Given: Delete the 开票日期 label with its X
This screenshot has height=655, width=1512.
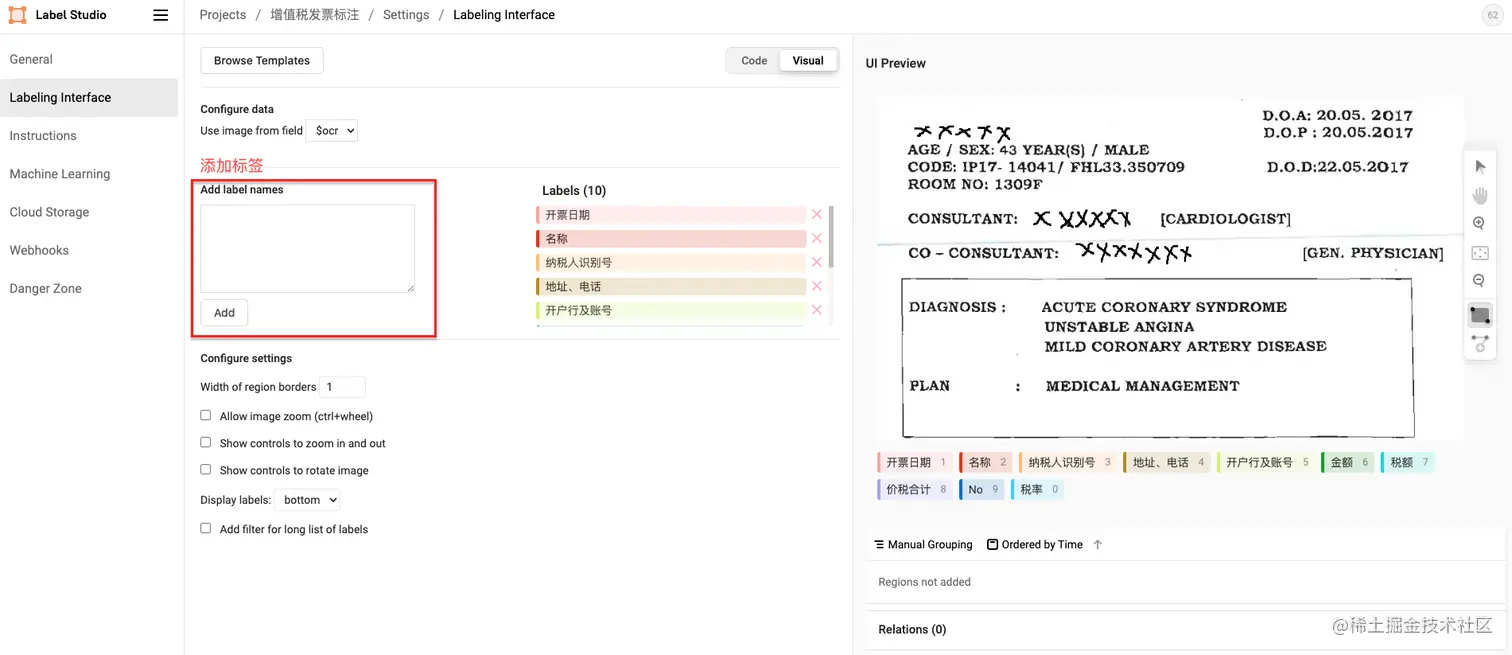Looking at the screenshot, I should (817, 214).
